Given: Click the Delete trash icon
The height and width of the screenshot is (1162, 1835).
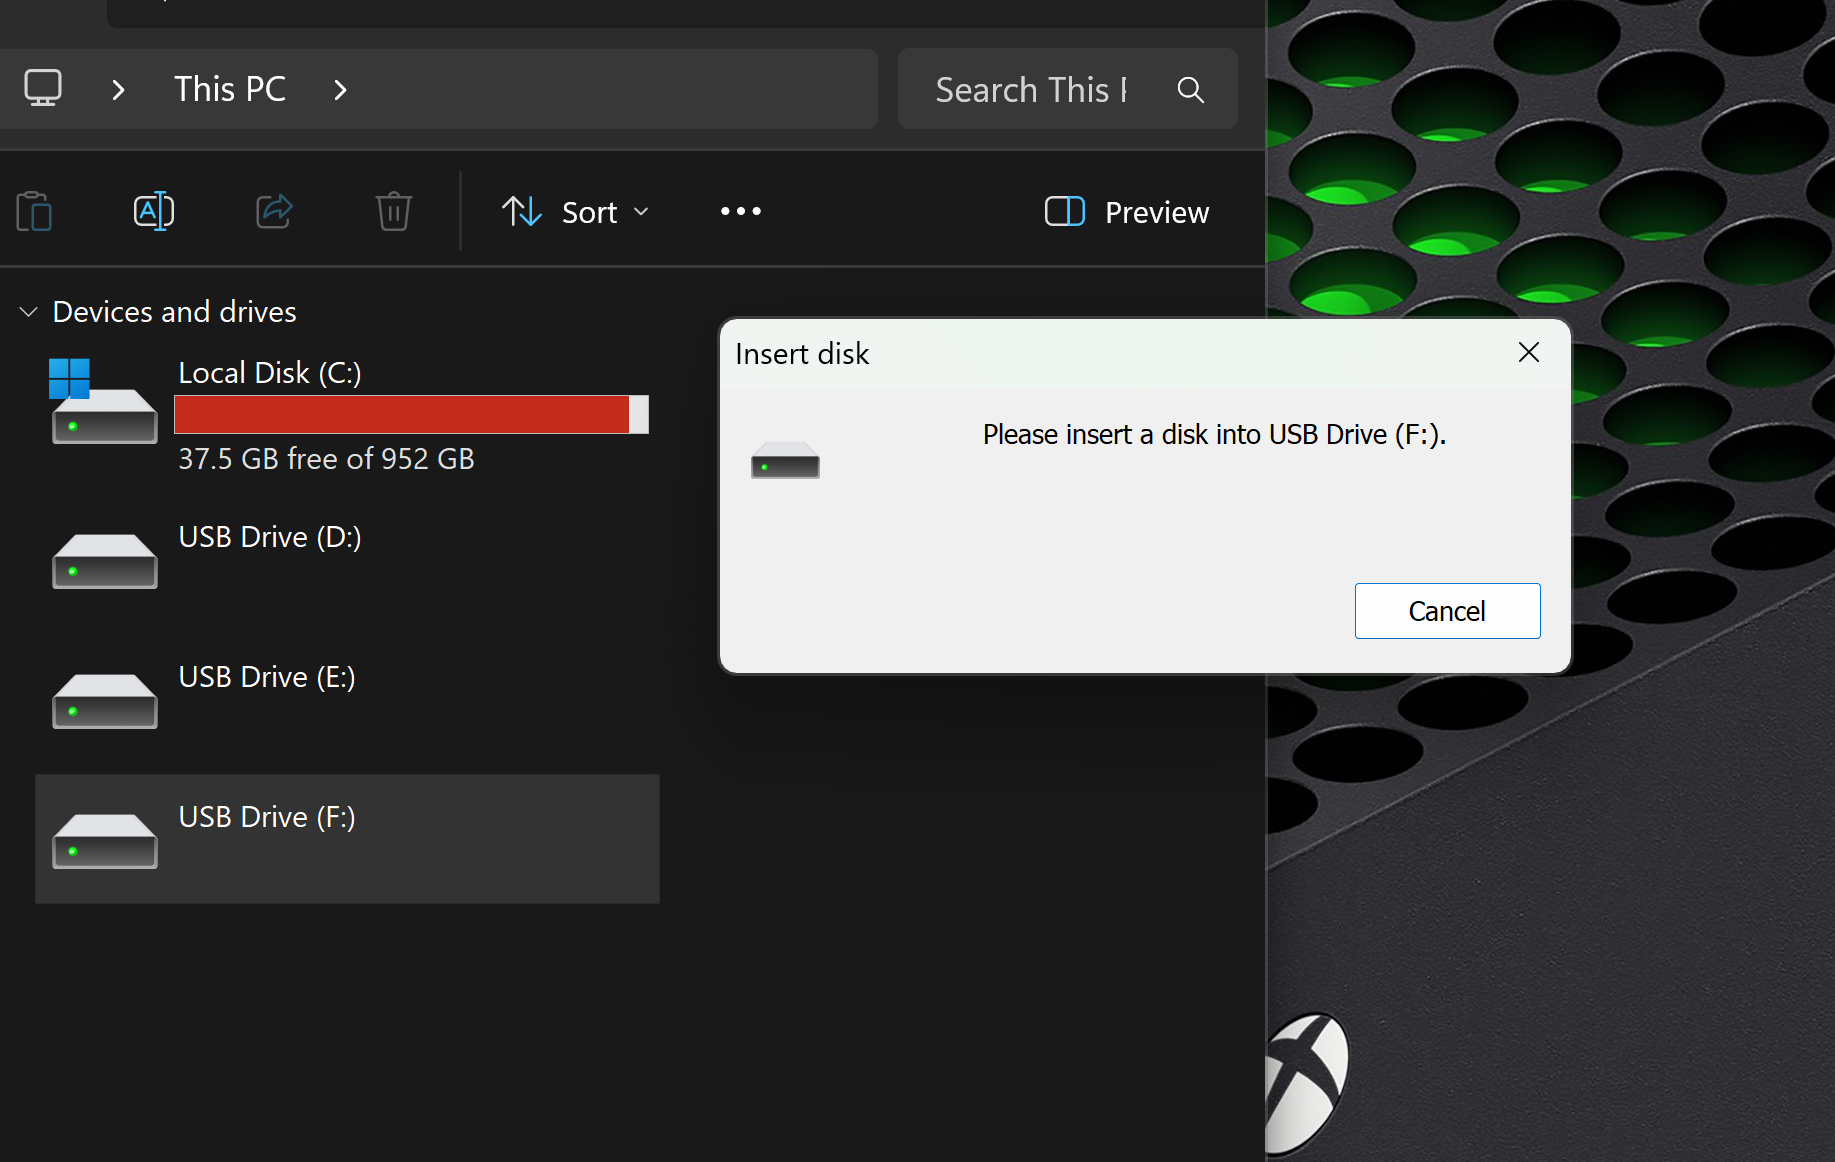Looking at the screenshot, I should [x=393, y=211].
